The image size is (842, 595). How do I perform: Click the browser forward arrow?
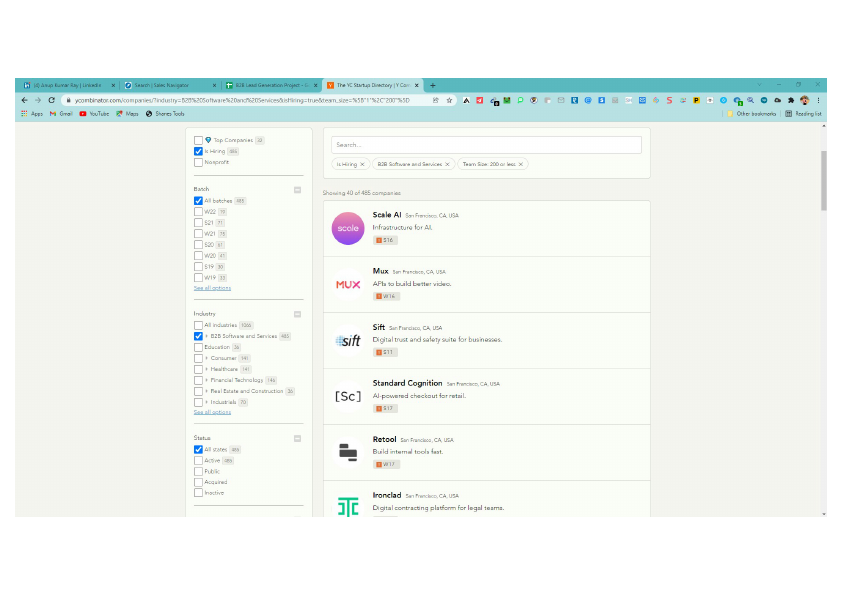pyautogui.click(x=38, y=100)
